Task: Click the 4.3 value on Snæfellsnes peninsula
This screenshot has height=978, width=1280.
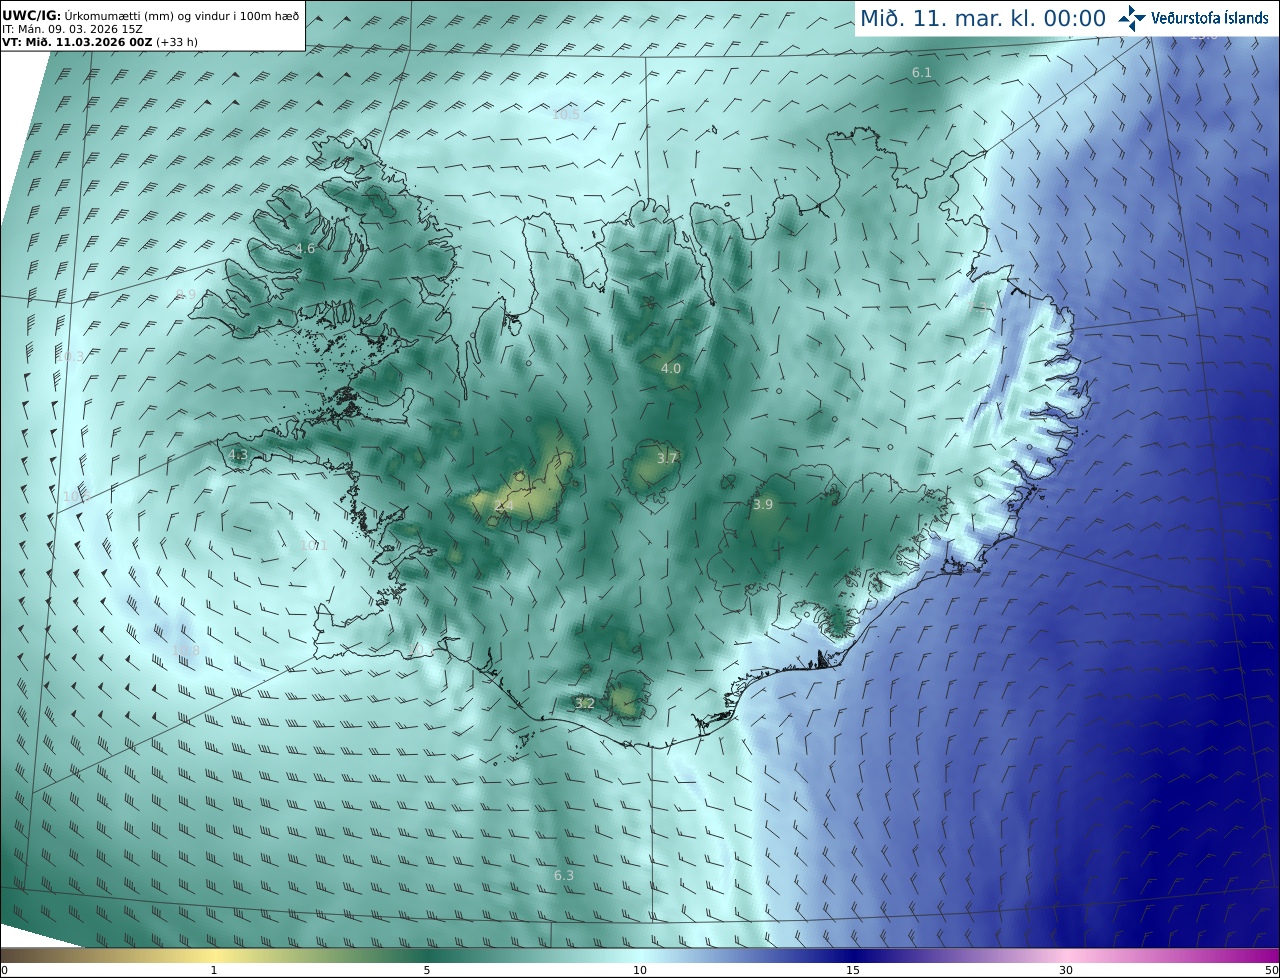Action: pos(238,455)
